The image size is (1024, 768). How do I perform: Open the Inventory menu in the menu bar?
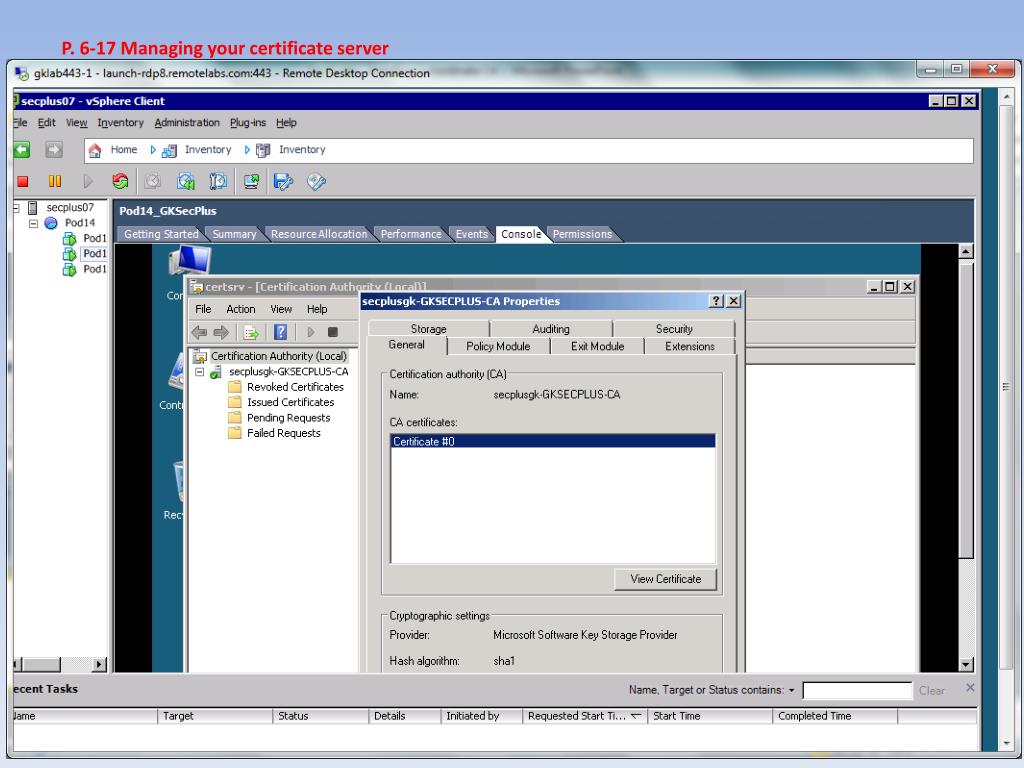point(120,123)
